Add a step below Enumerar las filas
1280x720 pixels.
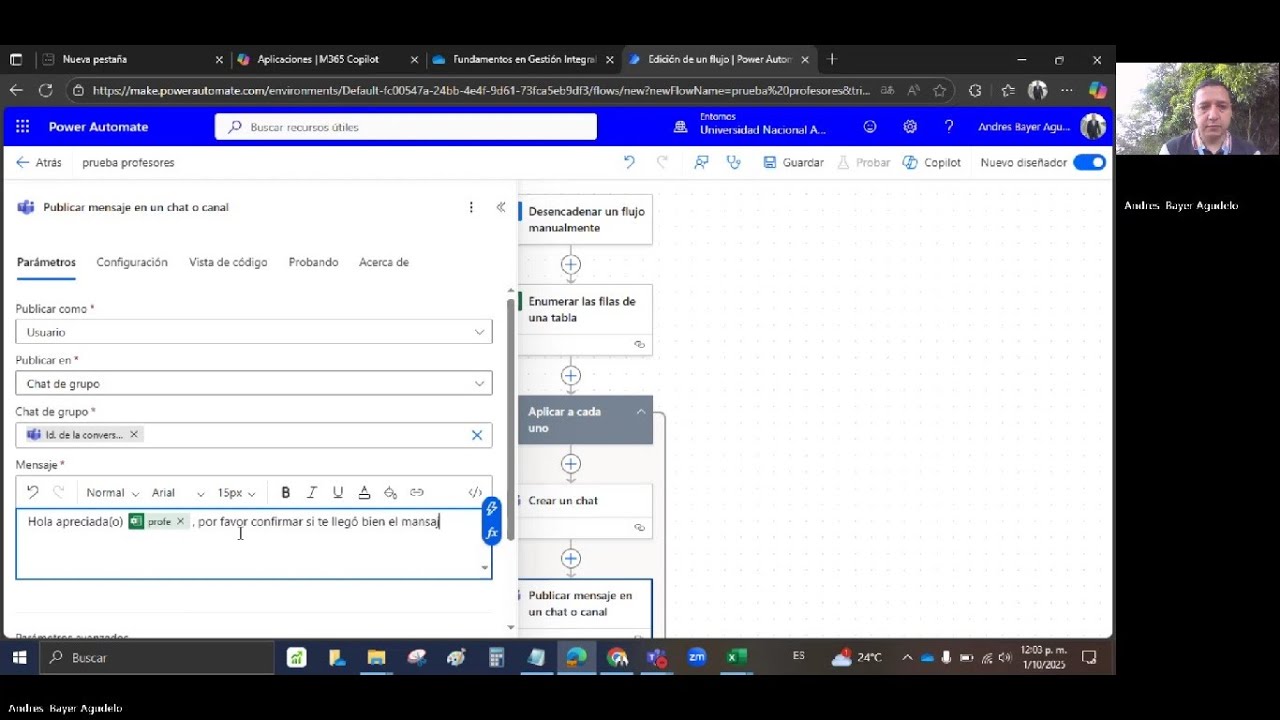tap(571, 376)
